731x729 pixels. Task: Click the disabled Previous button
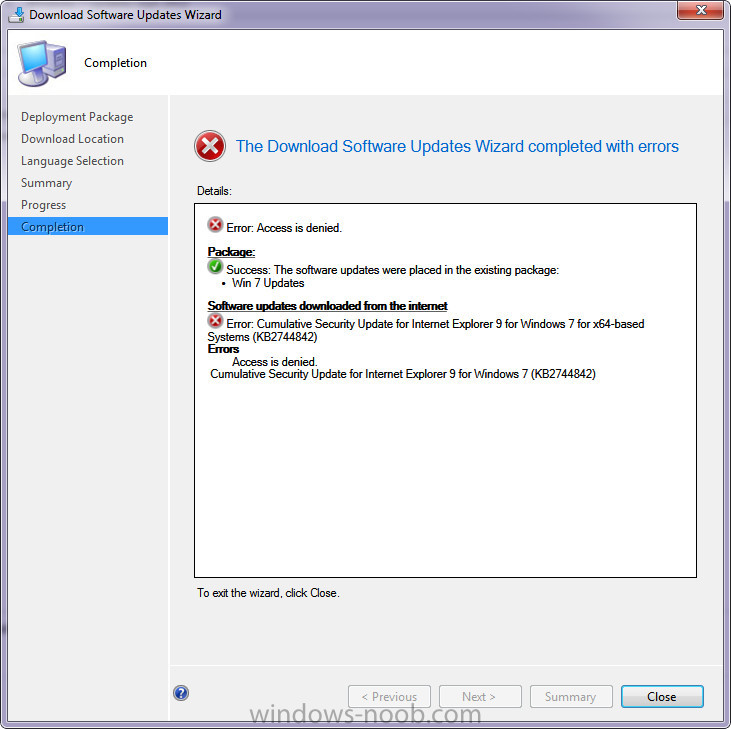click(389, 696)
